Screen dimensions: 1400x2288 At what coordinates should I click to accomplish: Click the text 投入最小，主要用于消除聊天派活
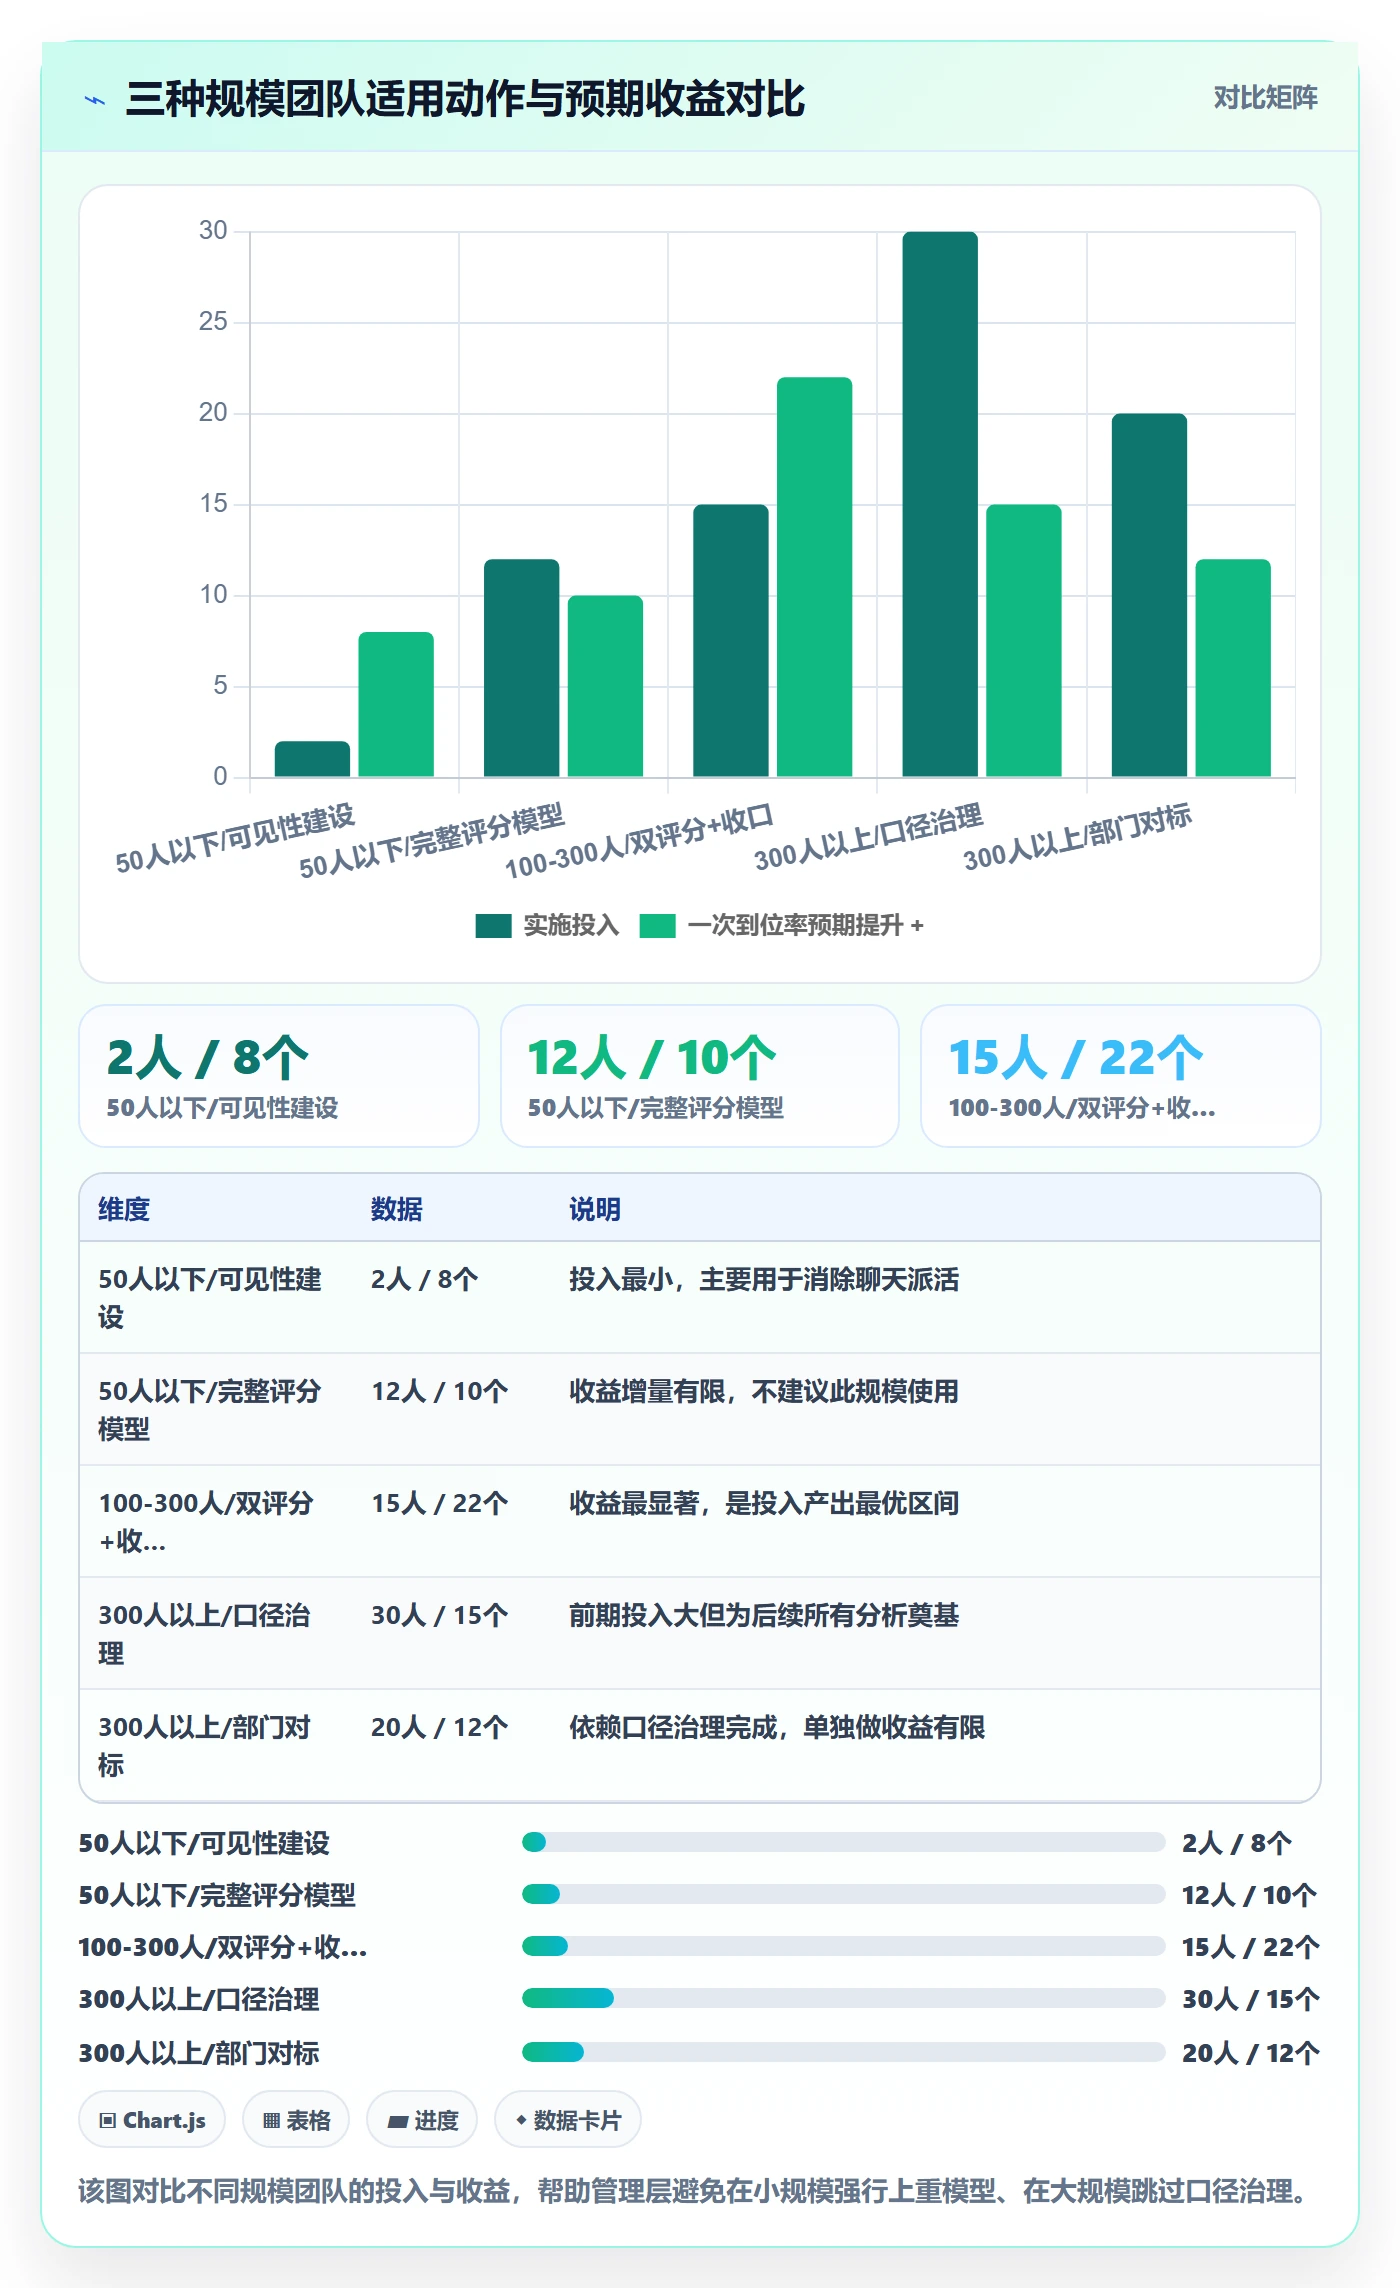[764, 1279]
